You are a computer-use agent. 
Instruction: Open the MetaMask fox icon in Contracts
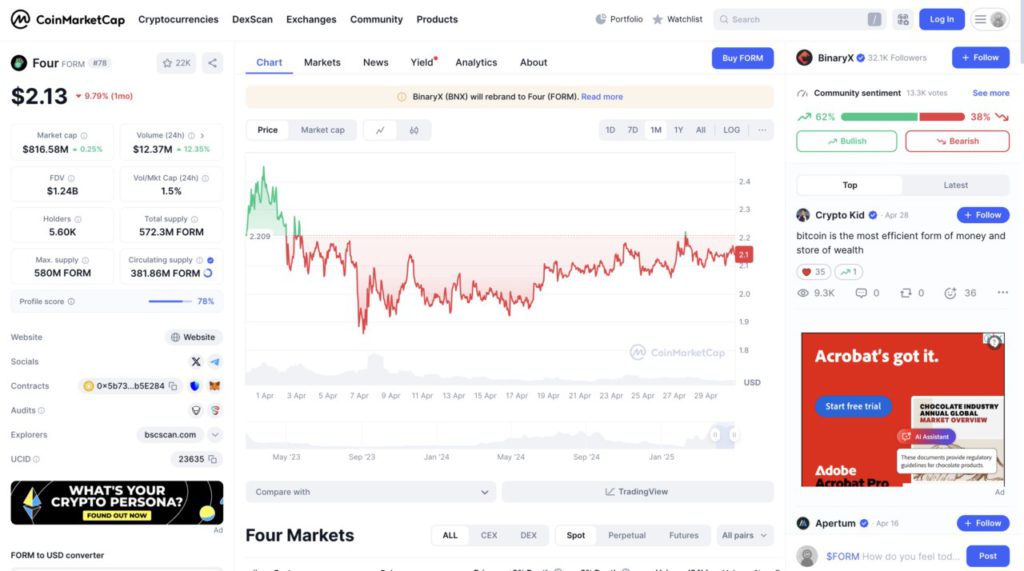(x=214, y=386)
